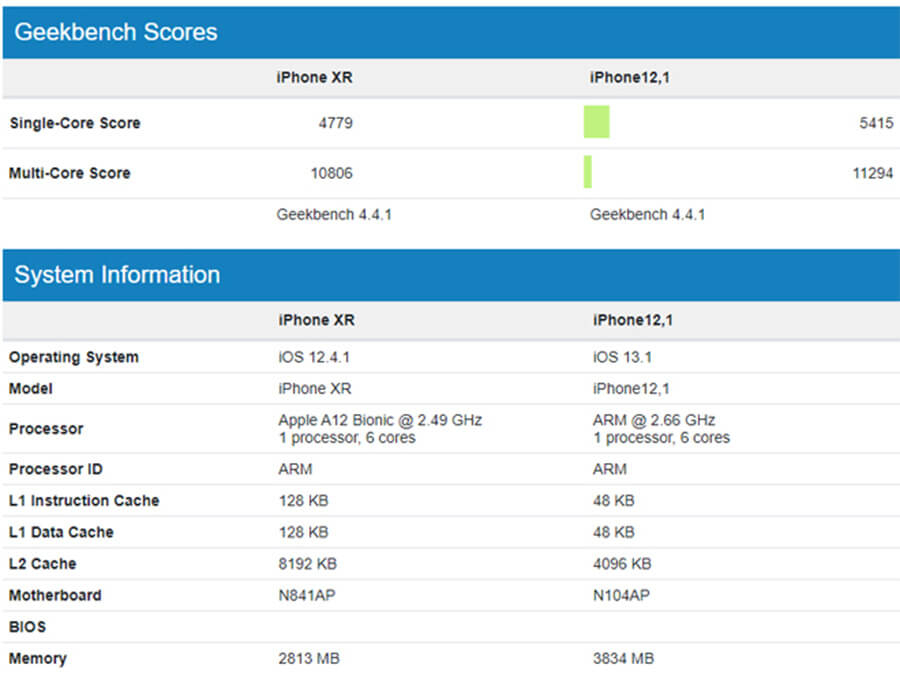Select iPhone XR header in System Information

pyautogui.click(x=317, y=320)
